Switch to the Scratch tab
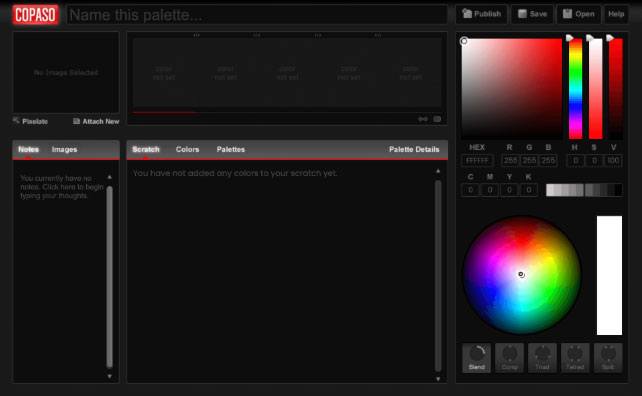 [146, 149]
